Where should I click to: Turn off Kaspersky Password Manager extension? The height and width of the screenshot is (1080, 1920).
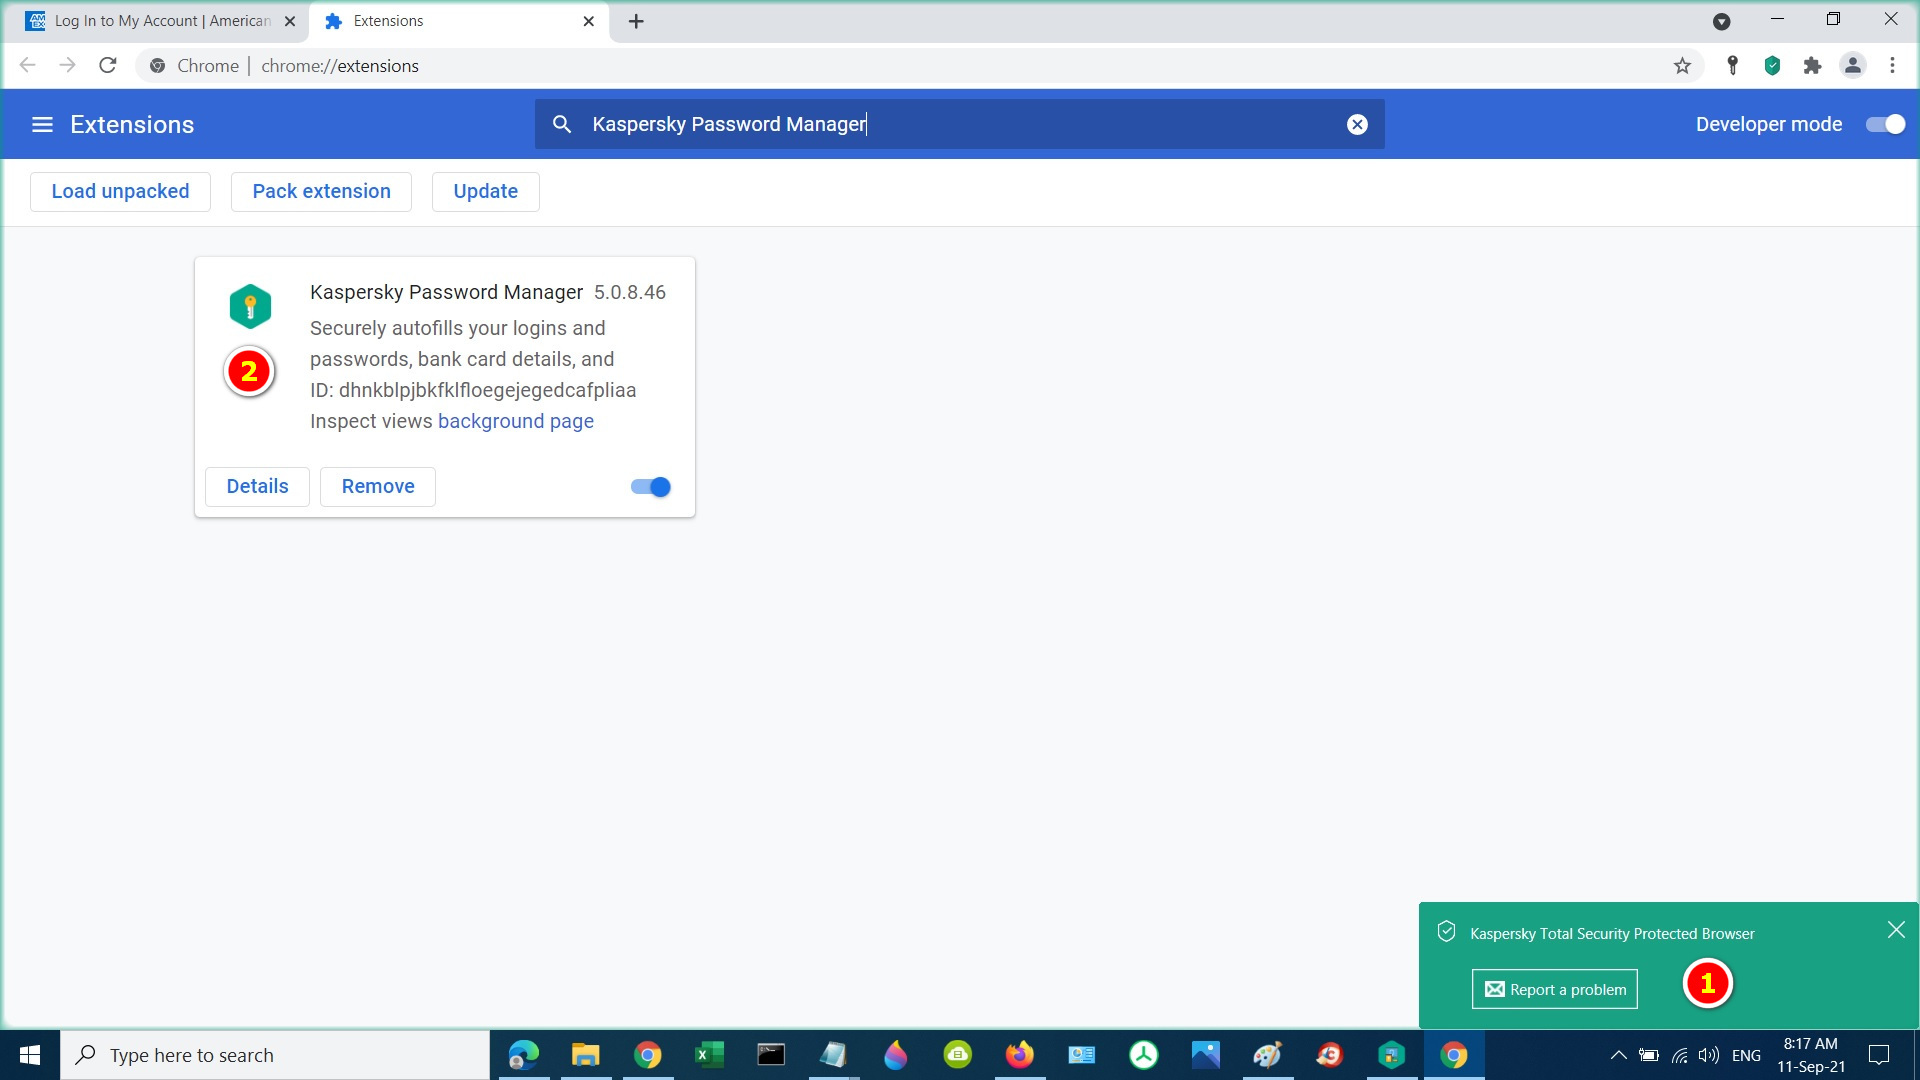pyautogui.click(x=651, y=487)
